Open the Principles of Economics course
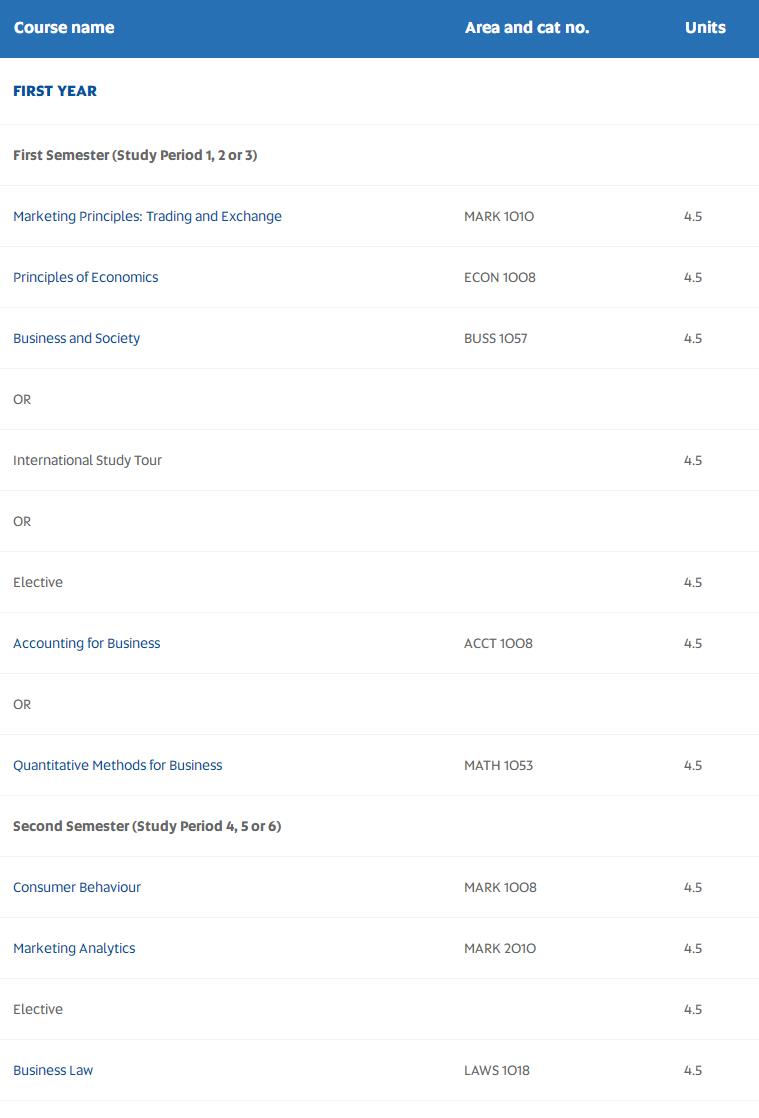Screen dimensions: 759x1118 pyautogui.click(x=86, y=277)
